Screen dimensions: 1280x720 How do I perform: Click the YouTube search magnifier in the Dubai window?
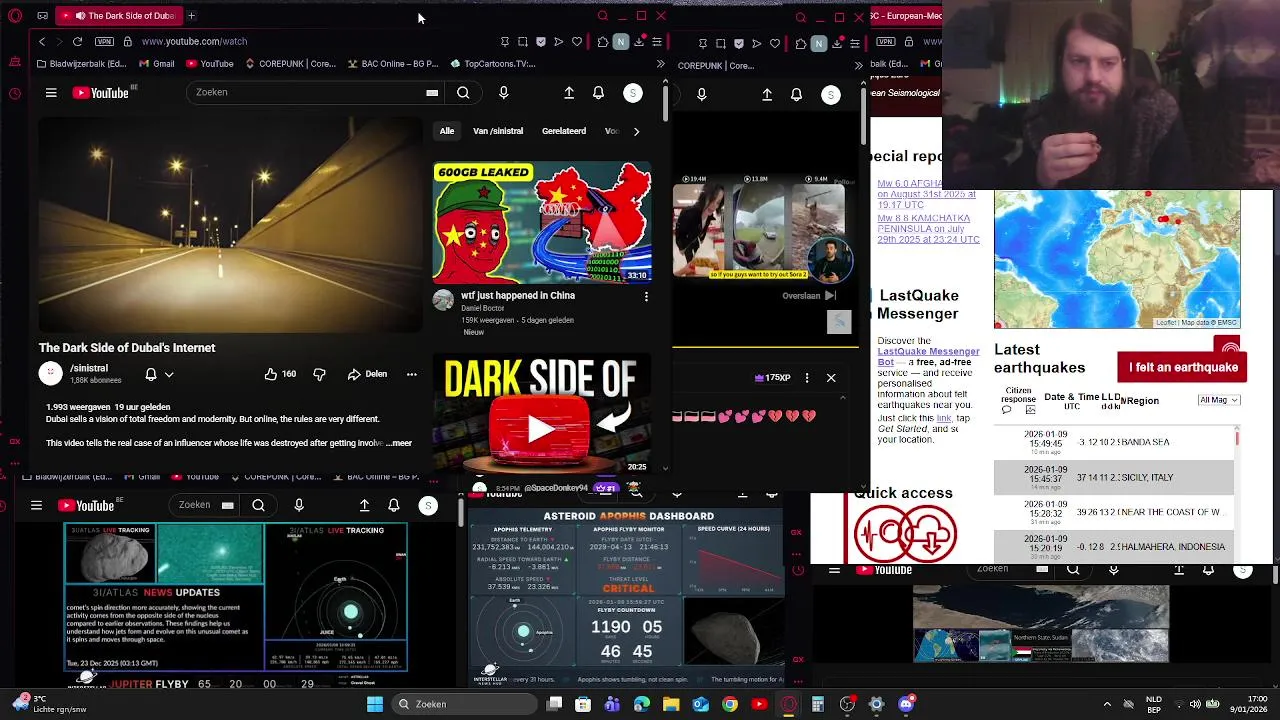coord(463,92)
